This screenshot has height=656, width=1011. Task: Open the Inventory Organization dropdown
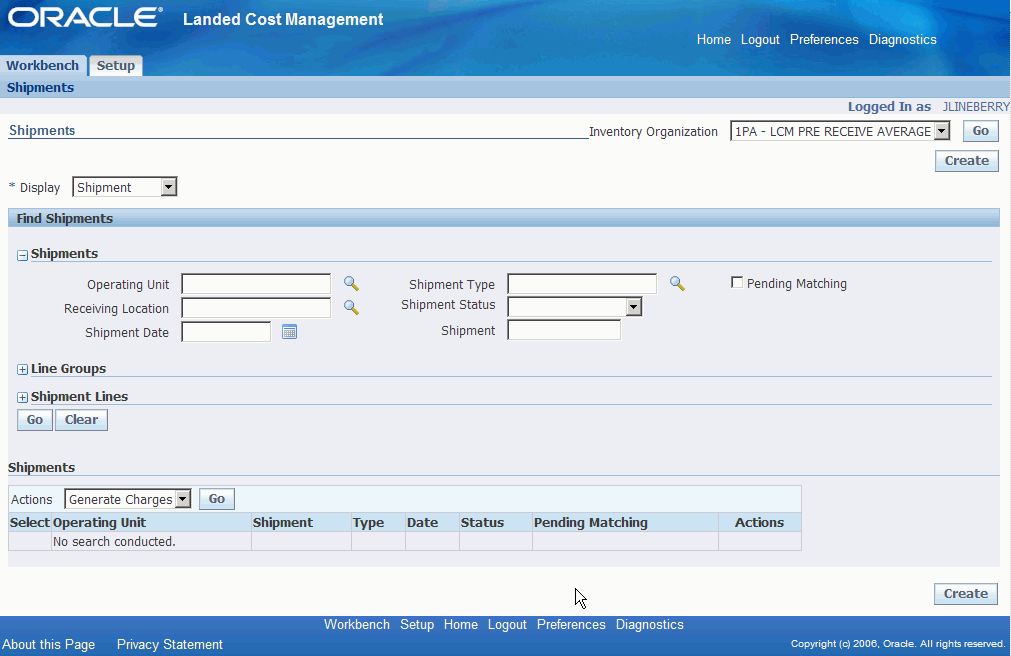[840, 131]
